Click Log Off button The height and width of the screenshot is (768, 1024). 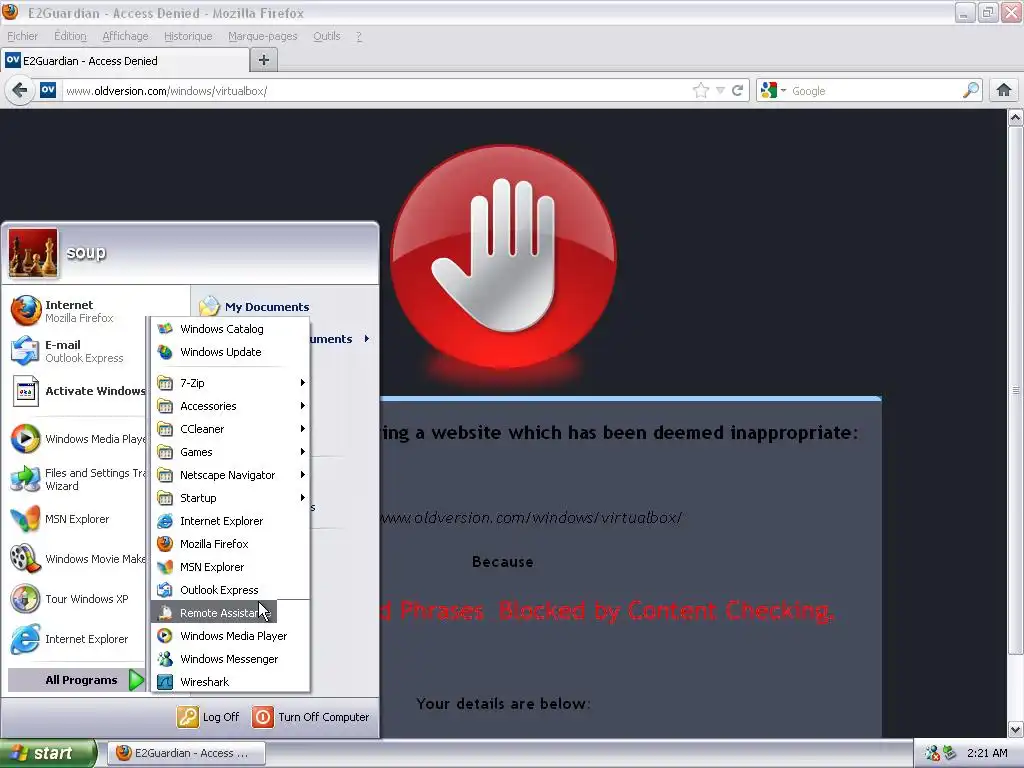click(208, 717)
